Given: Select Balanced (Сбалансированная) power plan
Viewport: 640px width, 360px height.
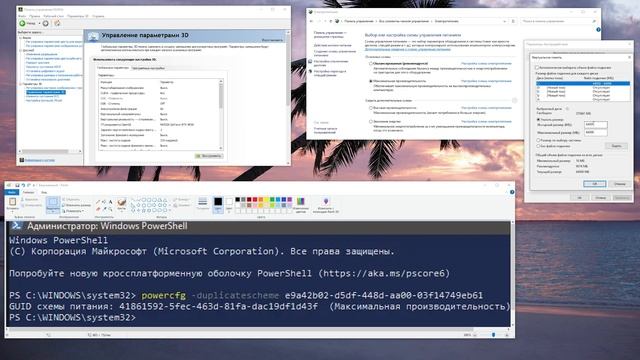Looking at the screenshot, I should tap(371, 64).
